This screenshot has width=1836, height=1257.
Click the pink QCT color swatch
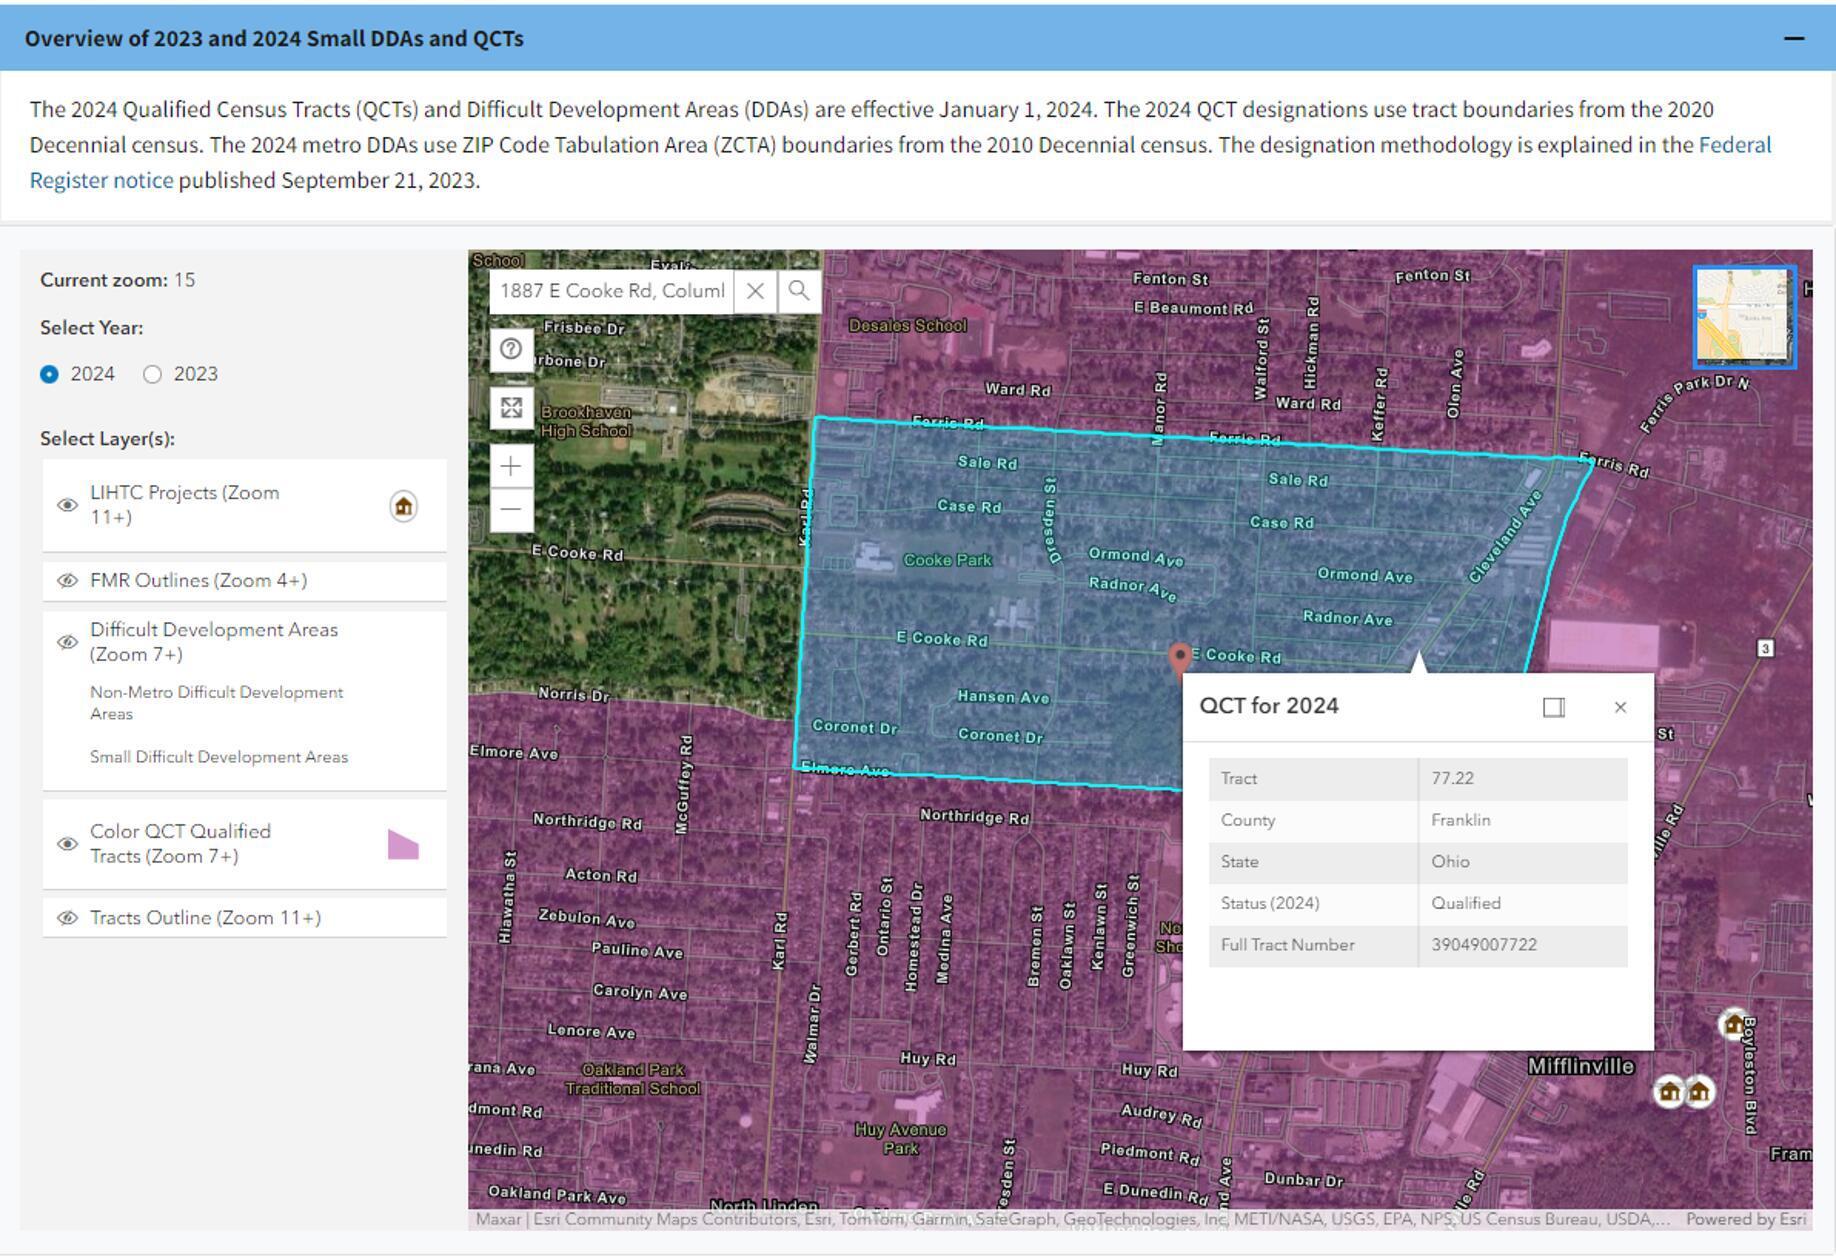(x=403, y=844)
